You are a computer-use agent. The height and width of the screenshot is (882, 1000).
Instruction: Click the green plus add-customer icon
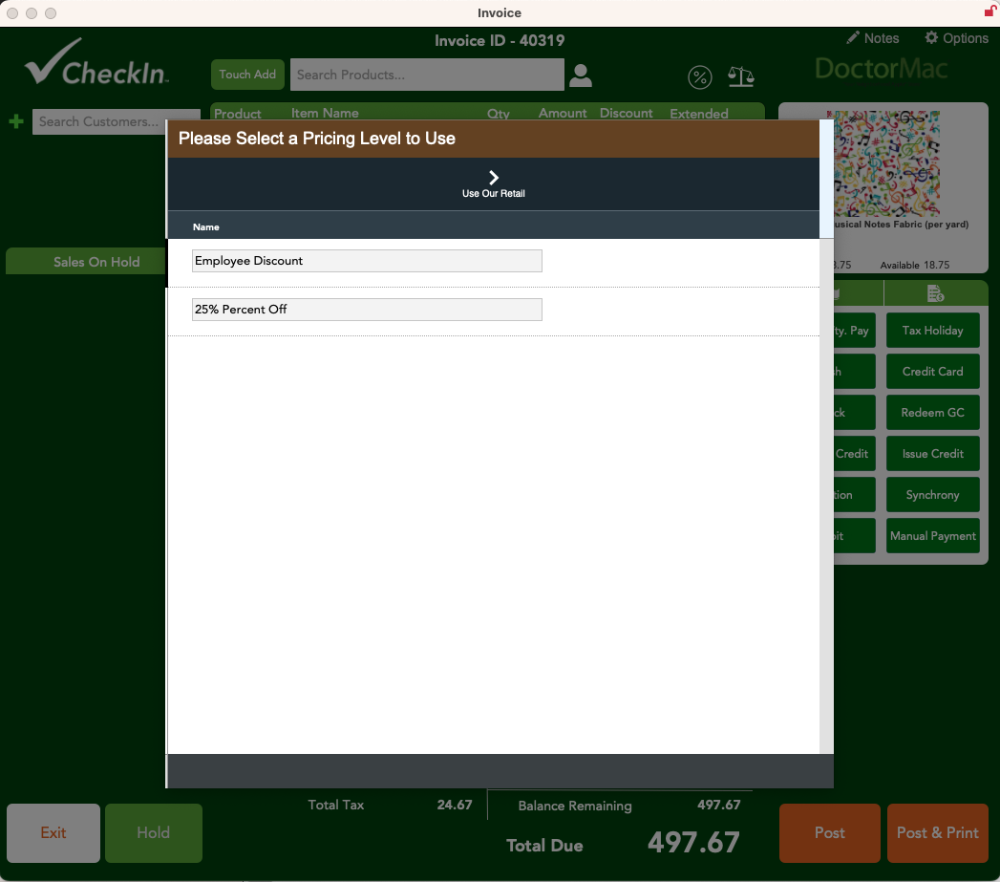point(16,122)
